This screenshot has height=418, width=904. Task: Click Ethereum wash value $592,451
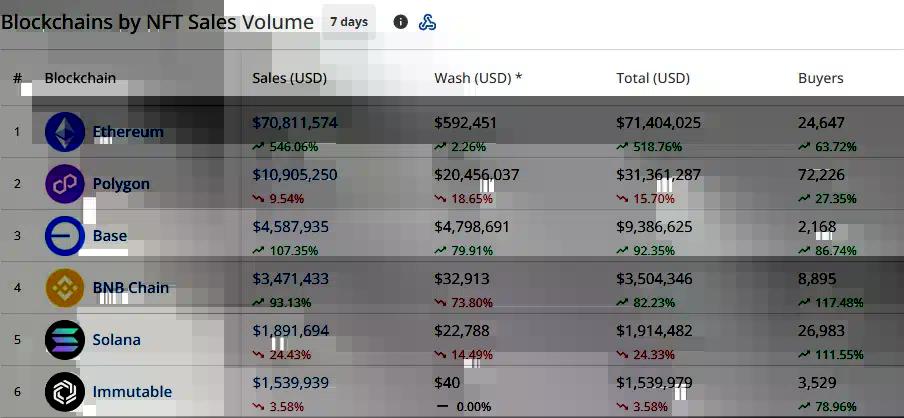[465, 123]
